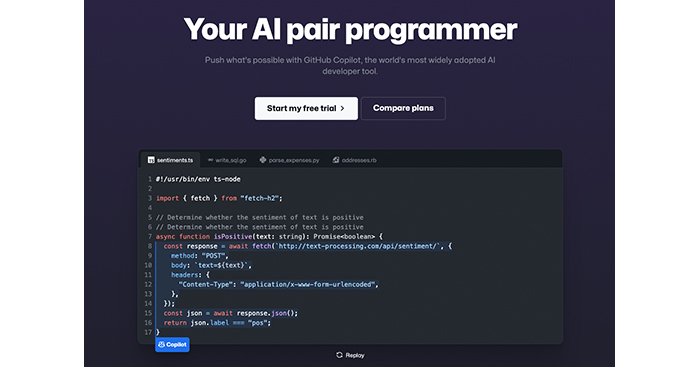Open the Compare plans button

click(x=403, y=108)
